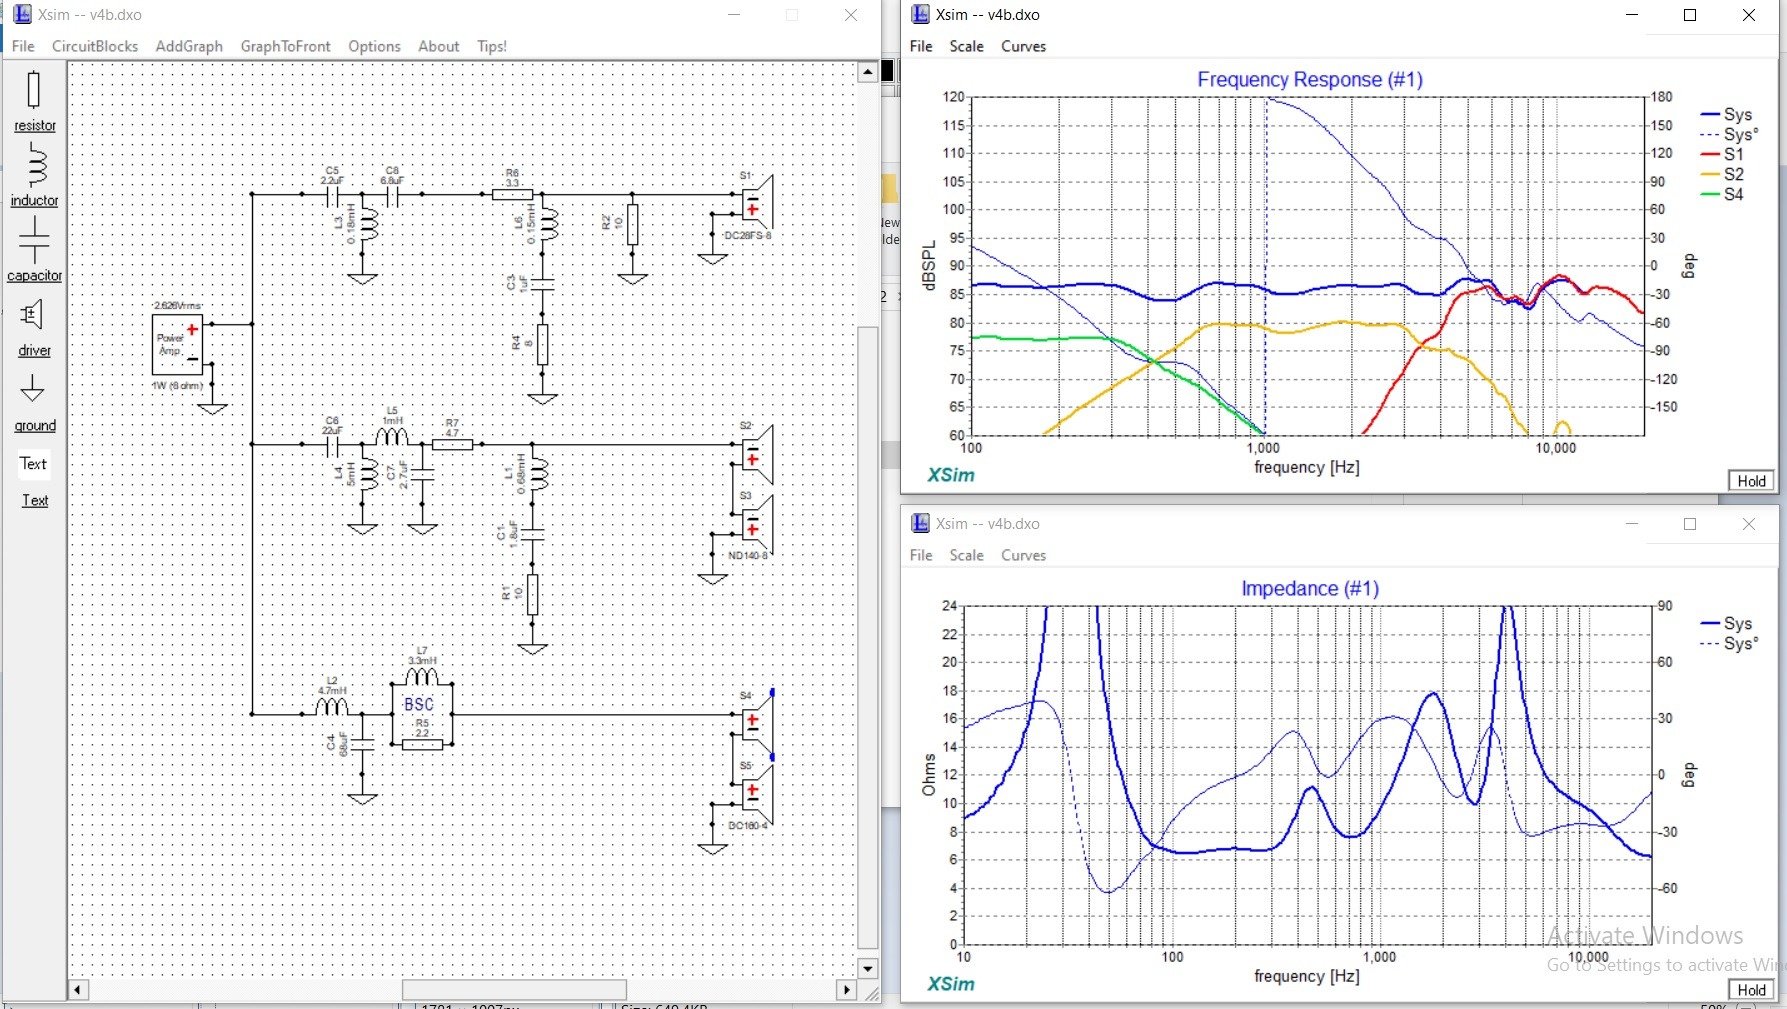Select the Power Amp block in the schematic
Viewport: 1787px width, 1009px height.
[x=177, y=344]
